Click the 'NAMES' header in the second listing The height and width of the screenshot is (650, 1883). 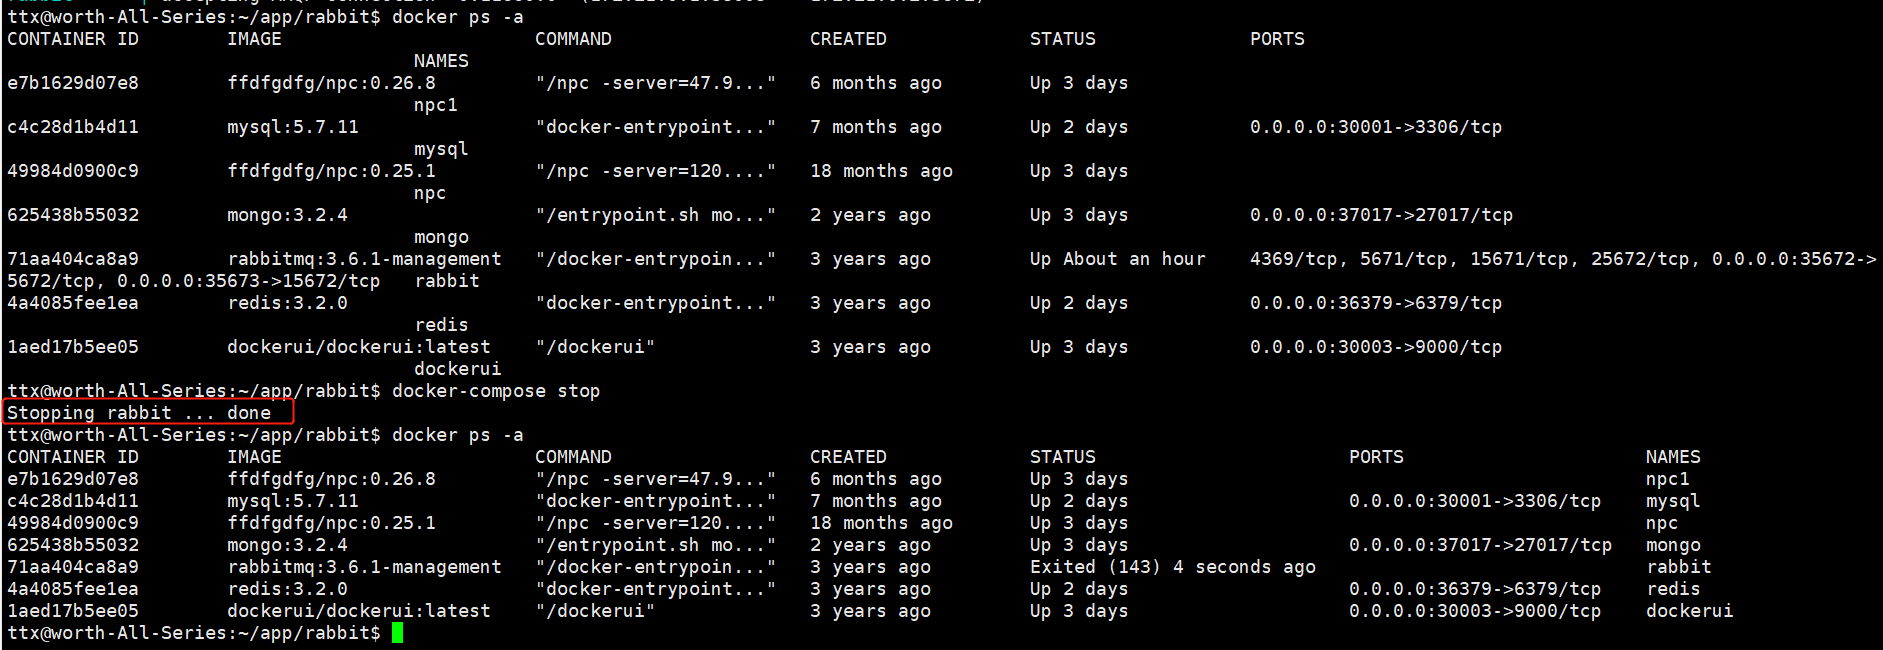[x=1673, y=457]
